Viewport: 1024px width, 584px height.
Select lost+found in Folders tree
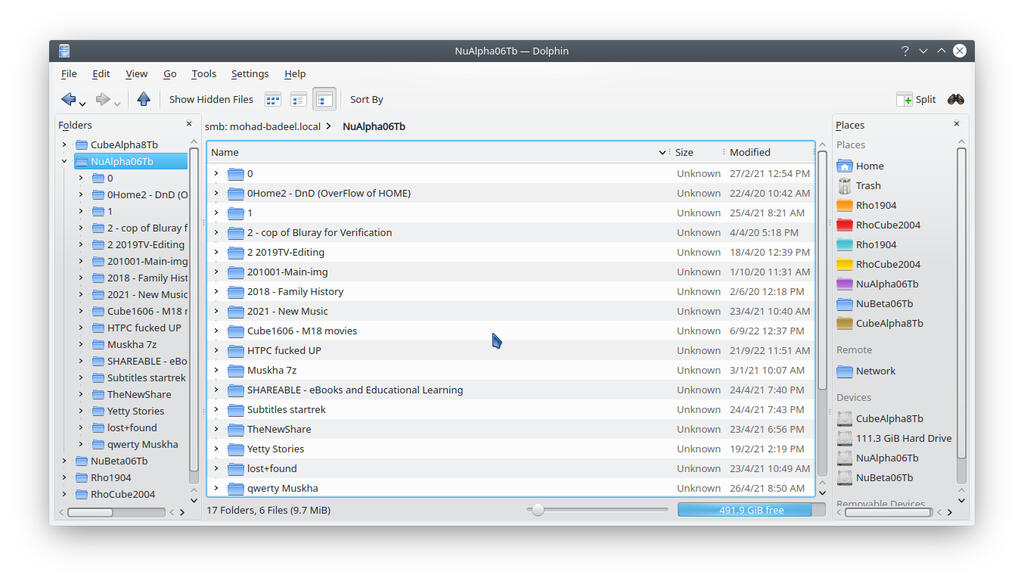[x=132, y=427]
